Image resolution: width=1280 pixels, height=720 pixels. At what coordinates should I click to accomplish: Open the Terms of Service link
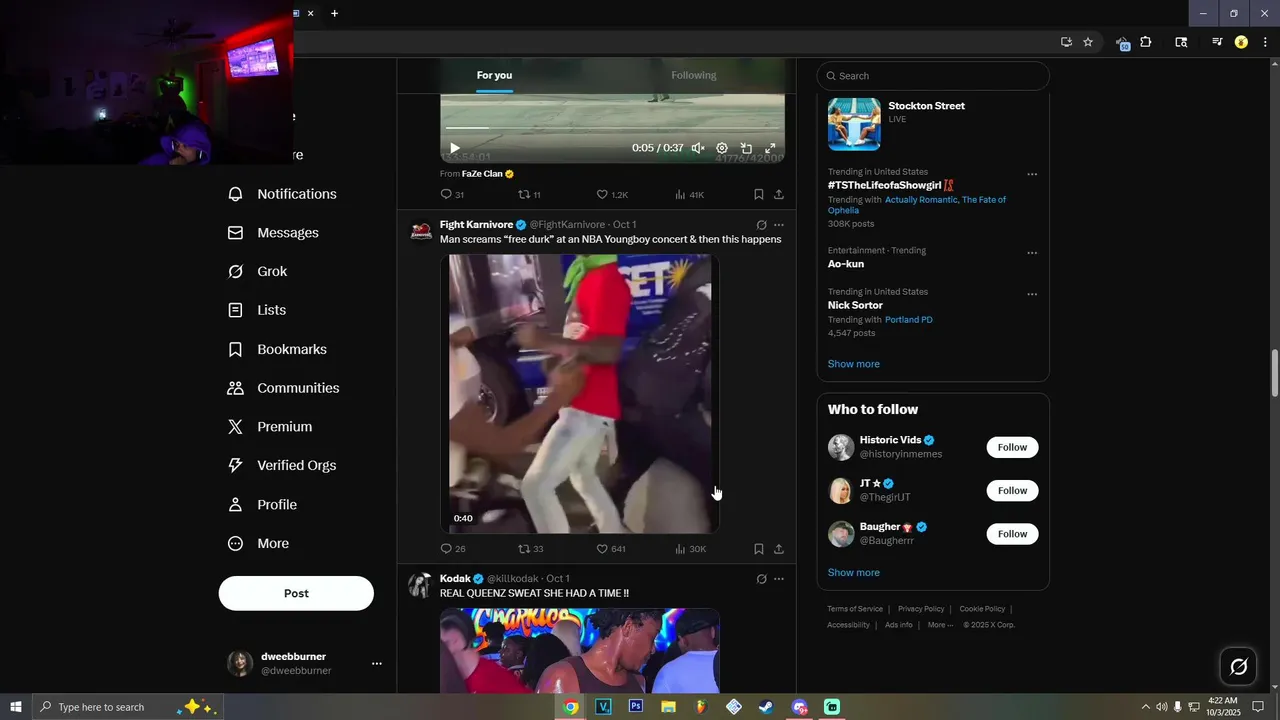click(x=855, y=609)
